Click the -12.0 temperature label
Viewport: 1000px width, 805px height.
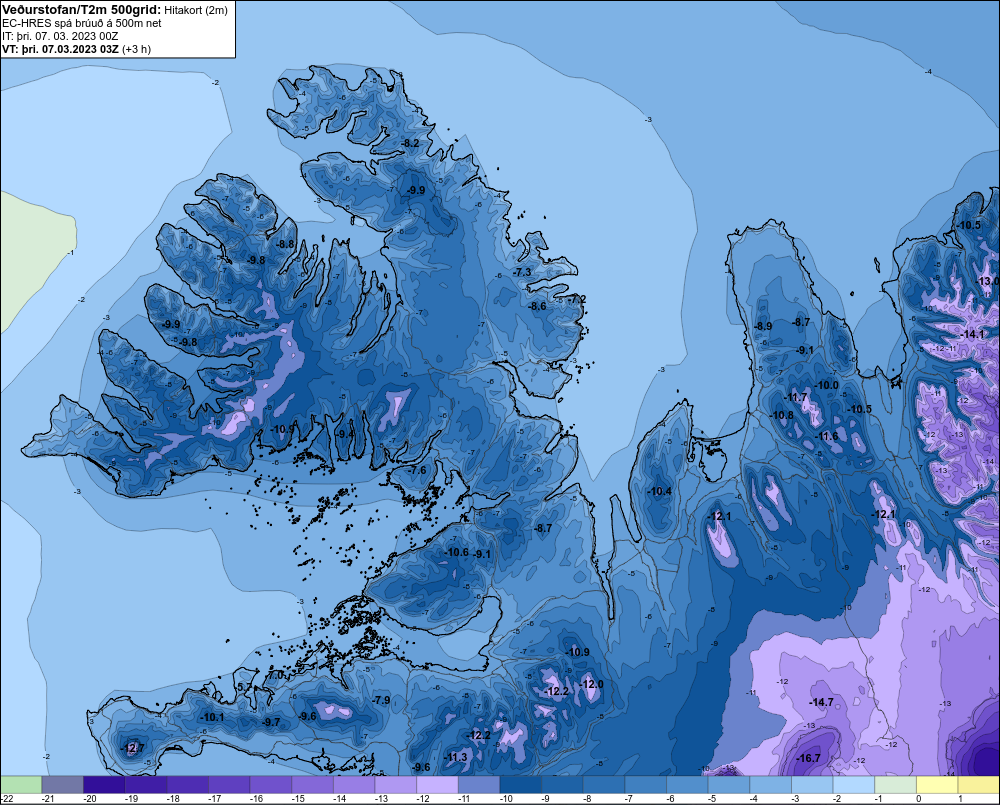click(591, 684)
